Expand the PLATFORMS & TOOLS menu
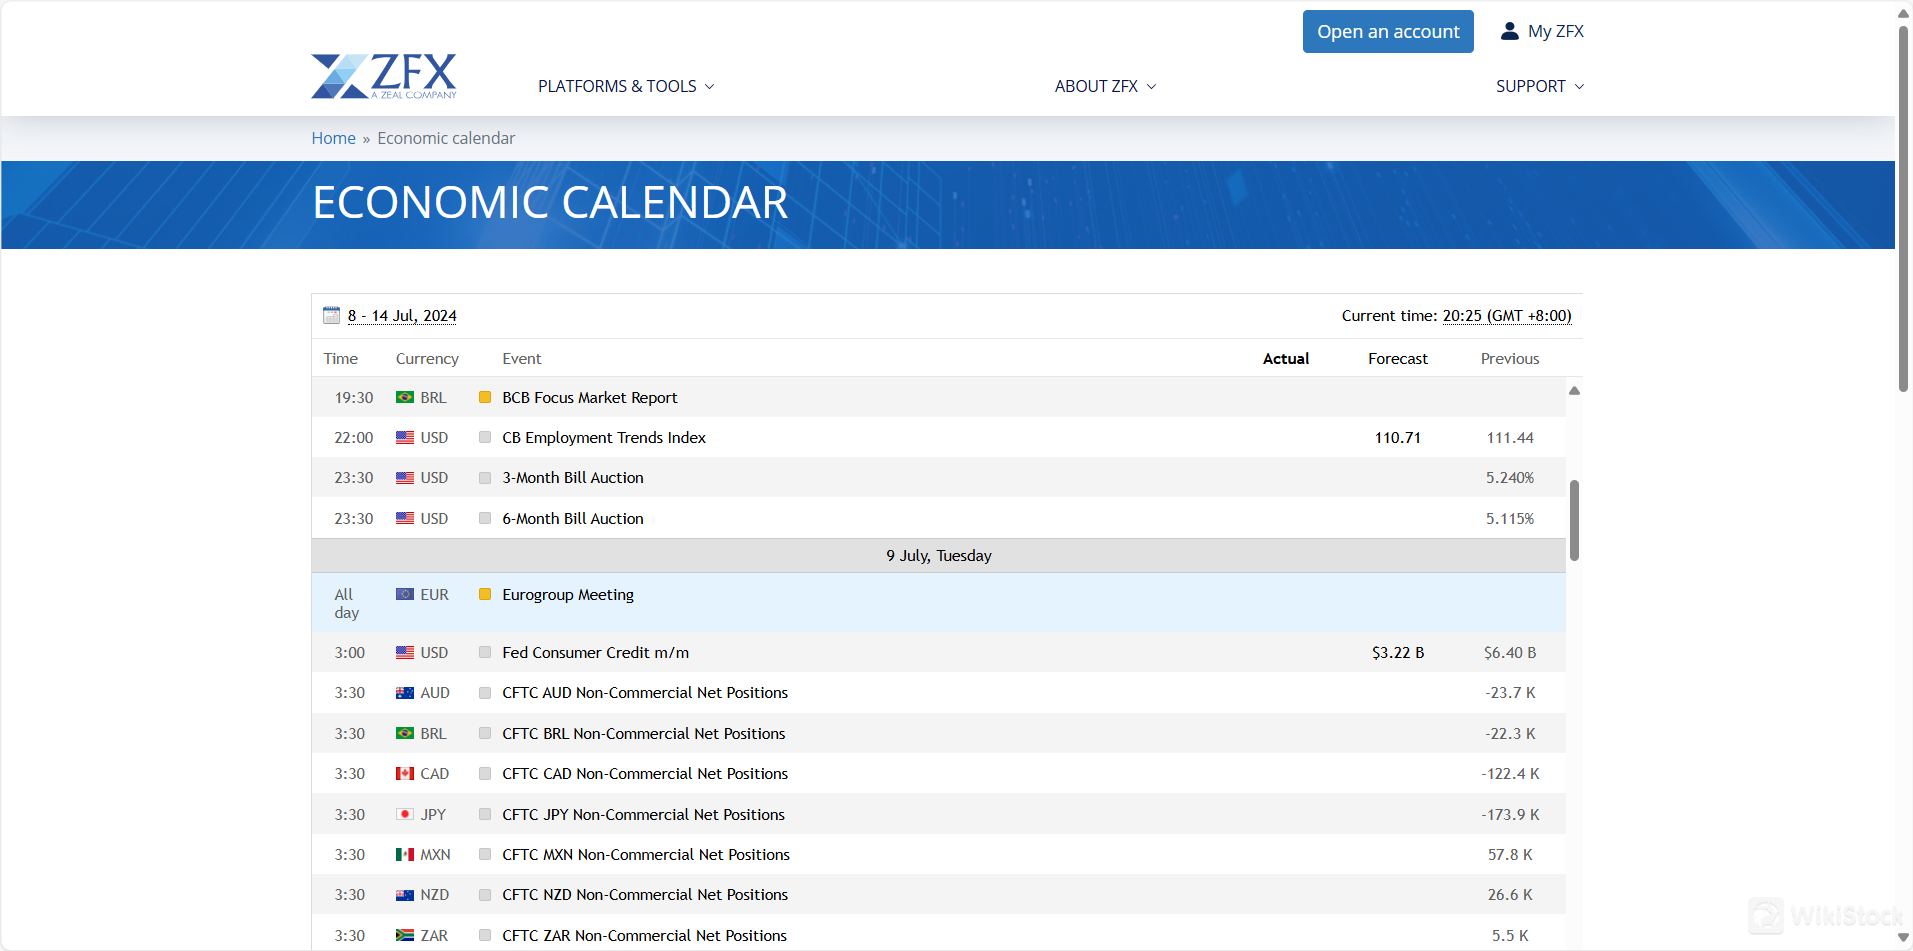The width and height of the screenshot is (1913, 951). [x=626, y=86]
